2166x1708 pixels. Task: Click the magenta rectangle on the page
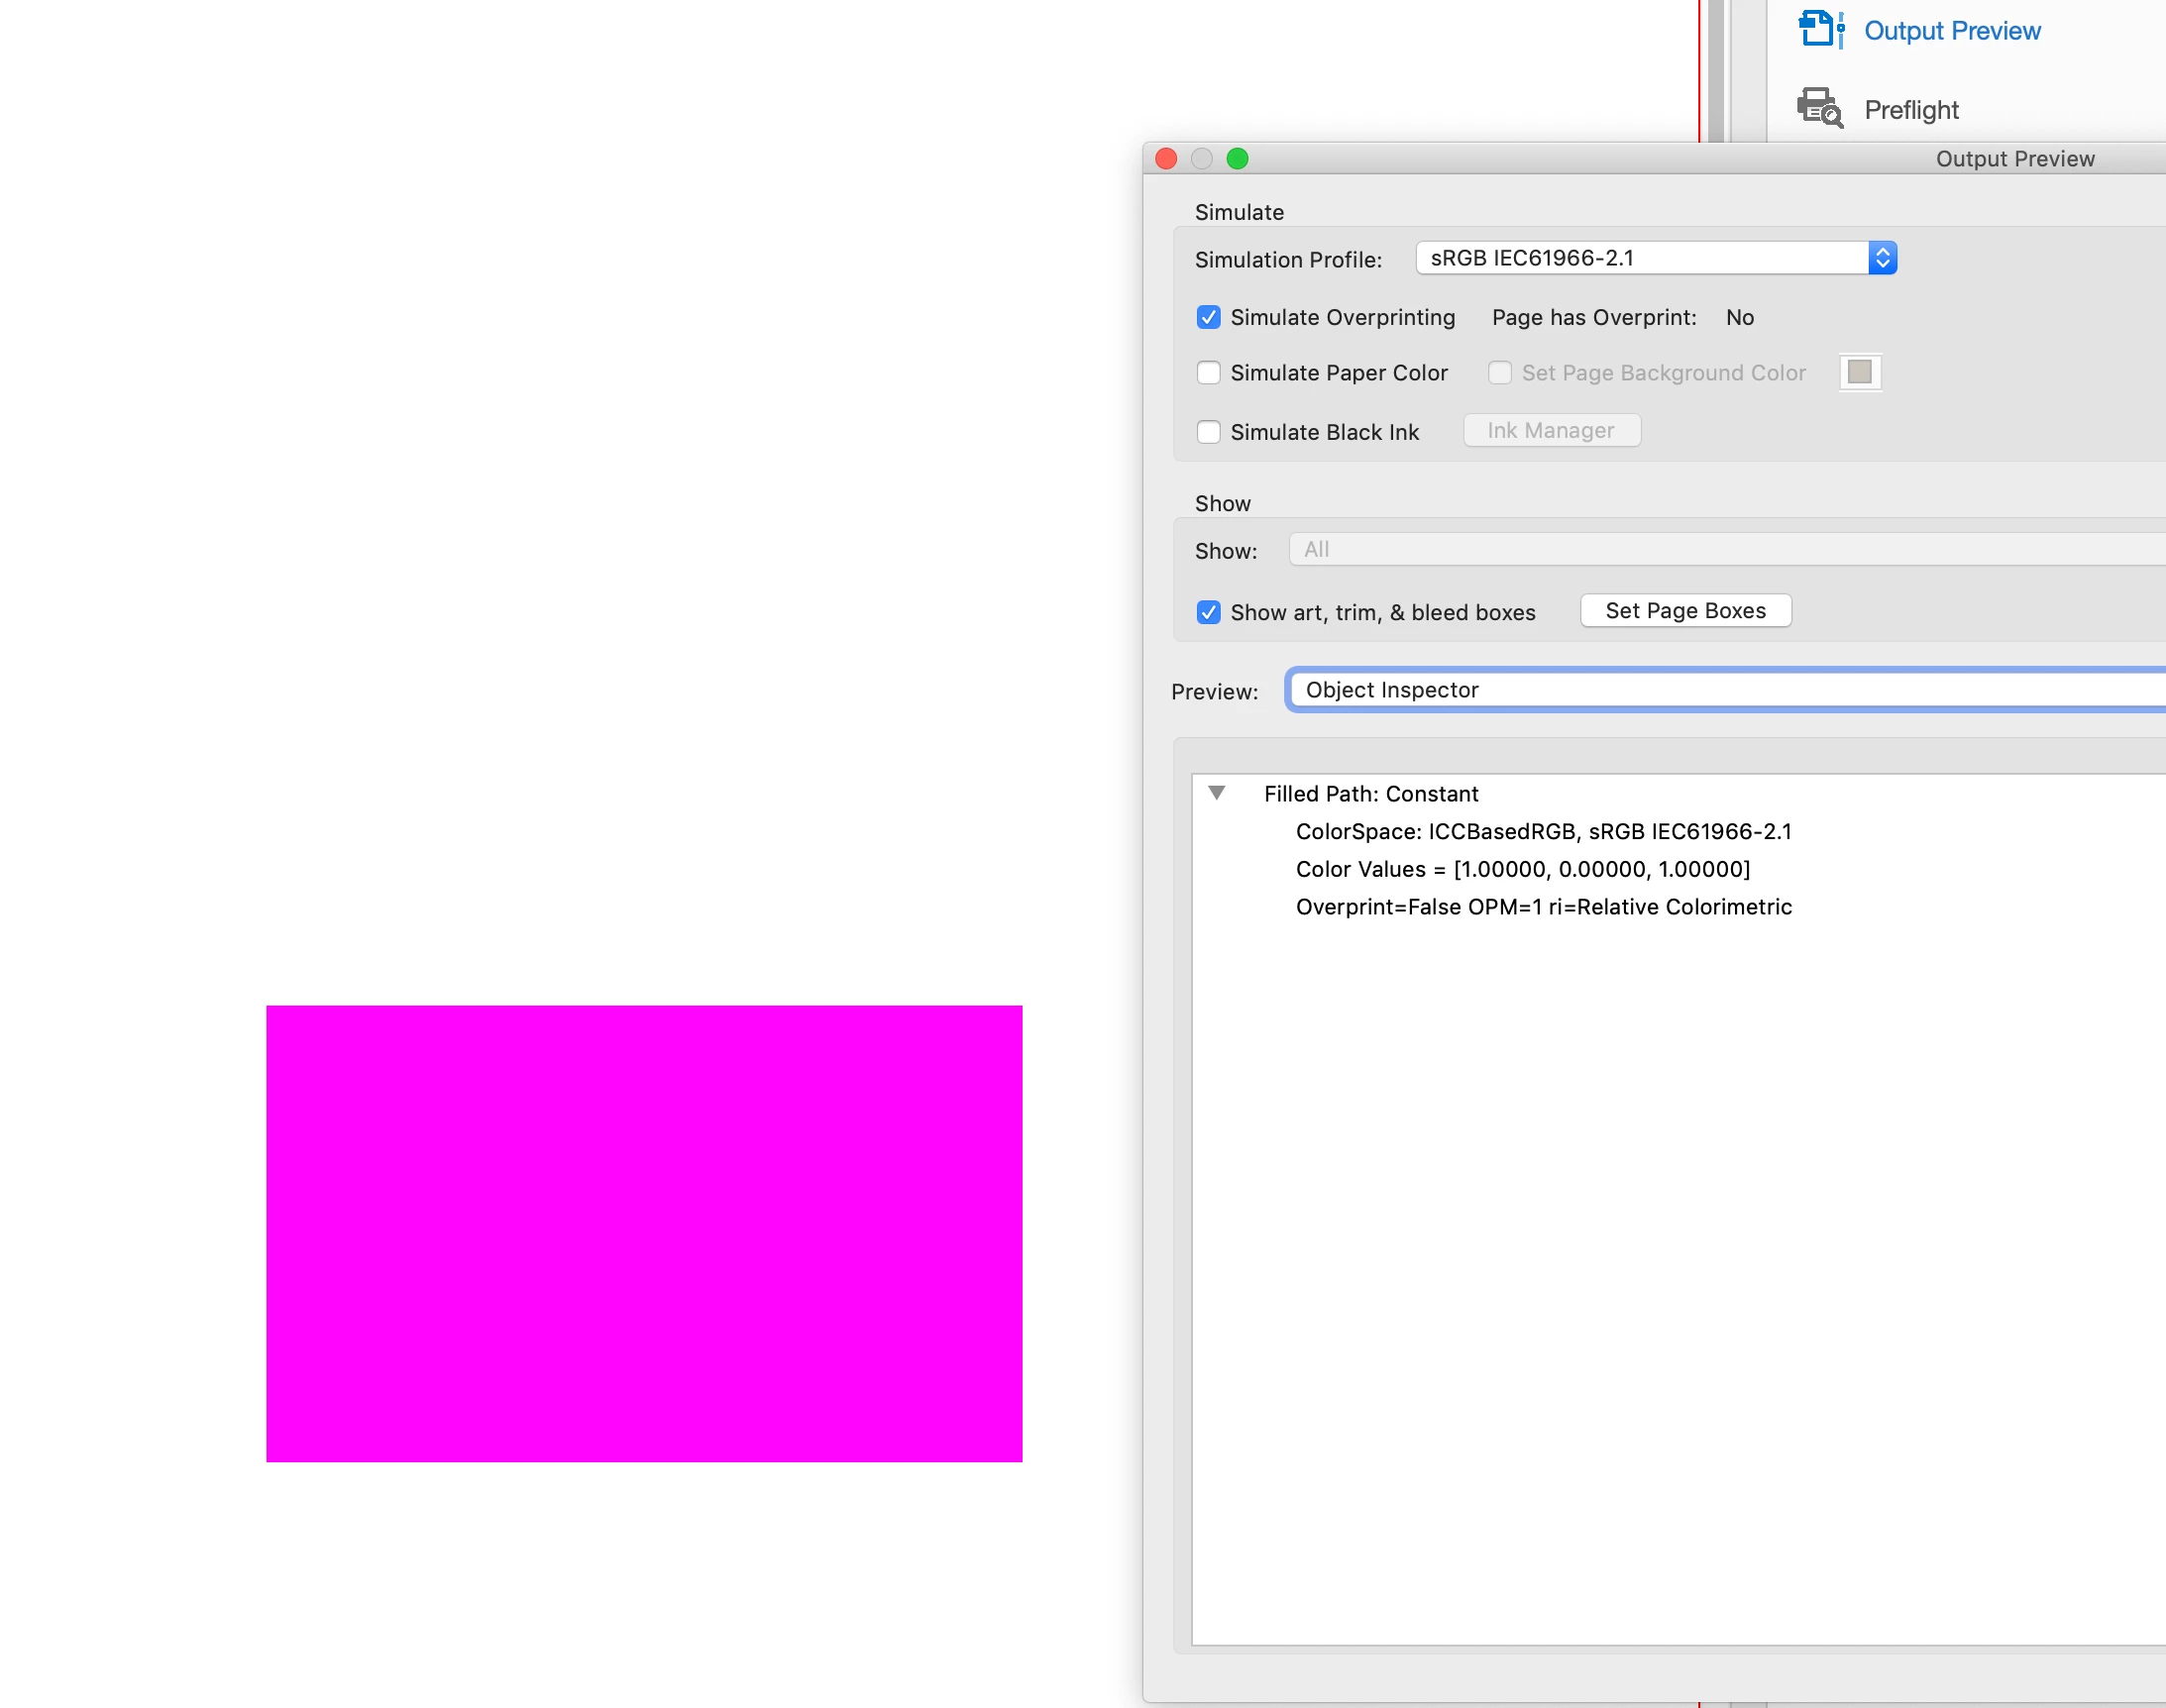[x=644, y=1233]
